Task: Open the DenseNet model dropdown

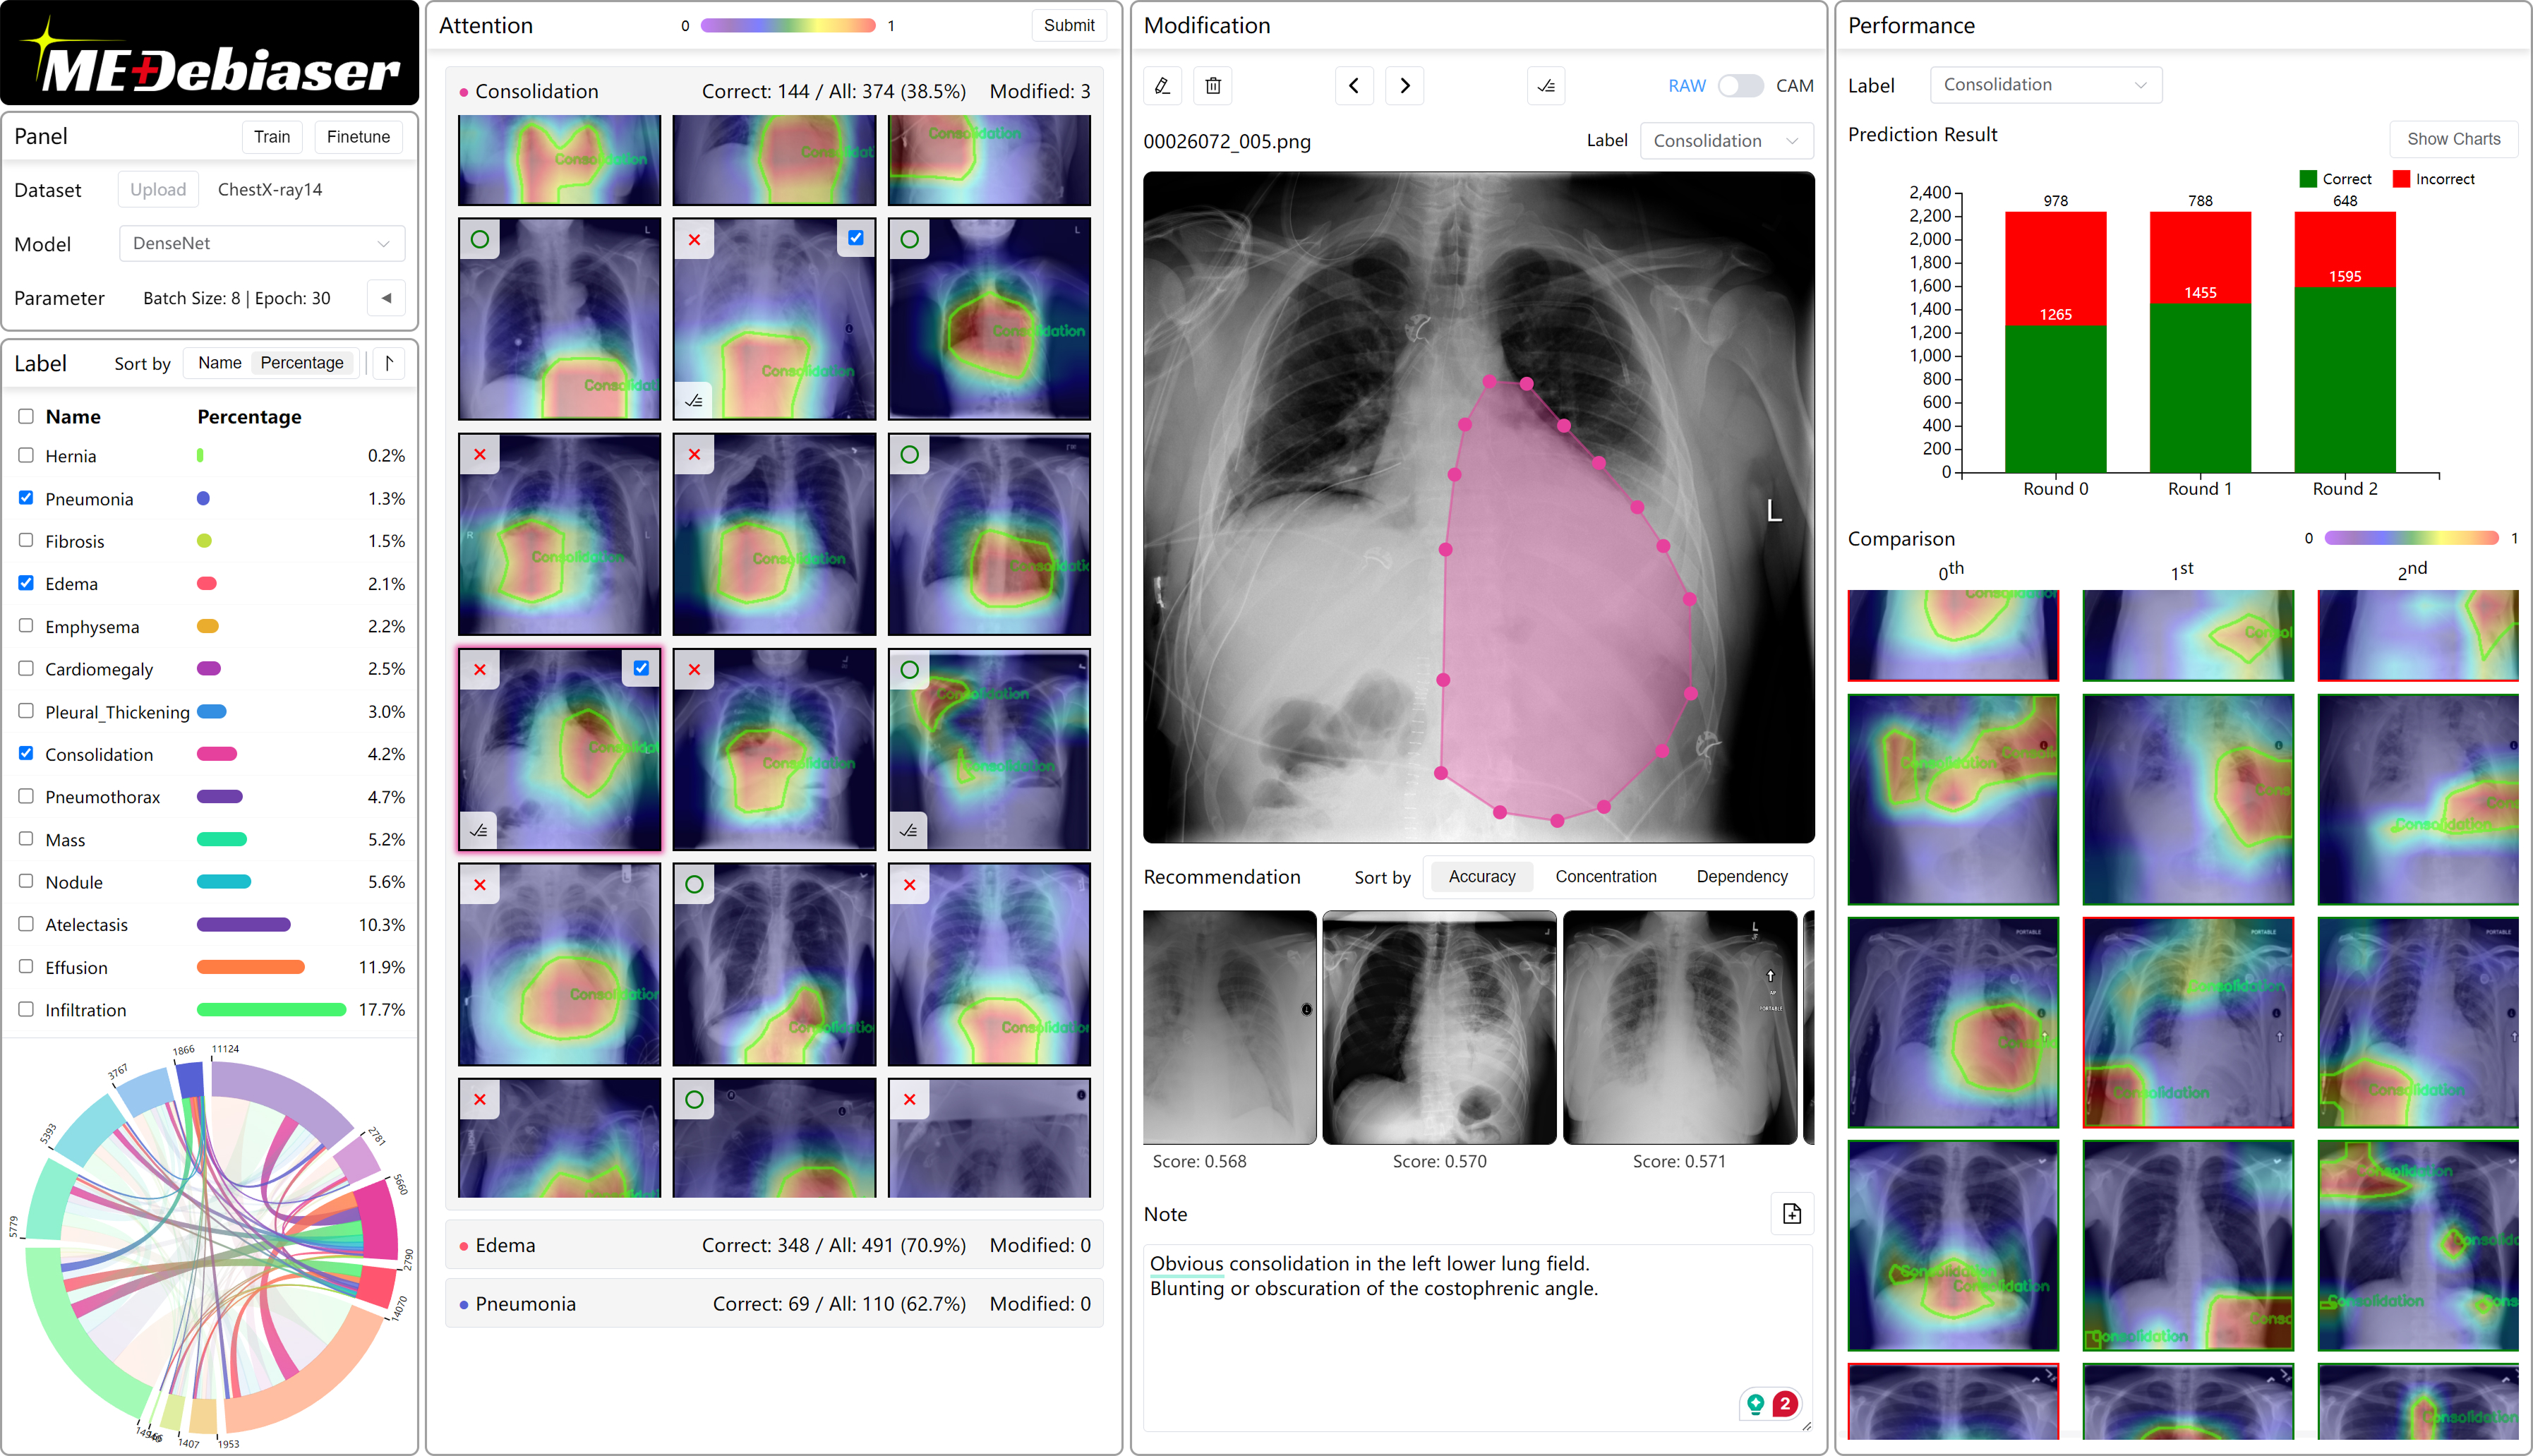Action: point(261,243)
